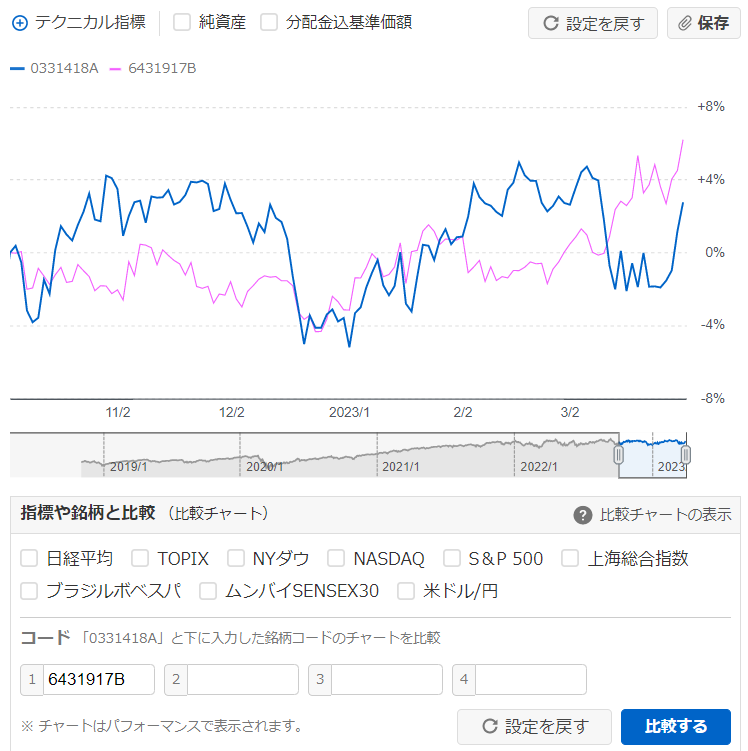This screenshot has width=748, height=751.
Task: Click -4% y-axis label
Action: click(x=713, y=325)
